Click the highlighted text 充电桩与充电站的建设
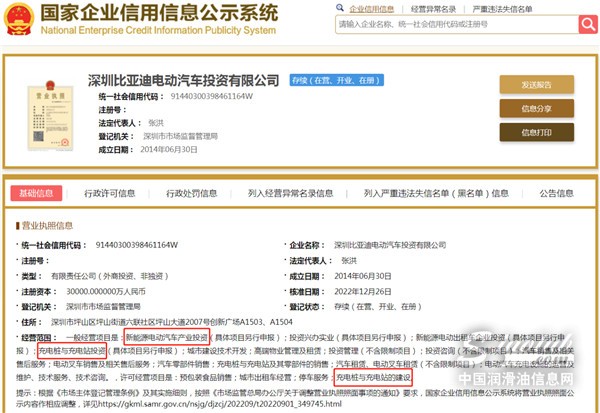600x413 pixels. click(373, 378)
